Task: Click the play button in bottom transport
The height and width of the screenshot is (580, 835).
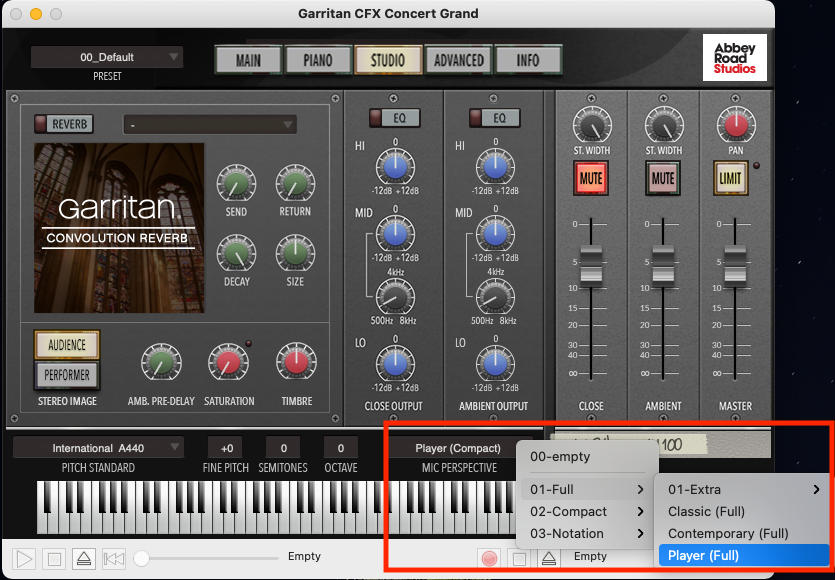Action: [26, 558]
